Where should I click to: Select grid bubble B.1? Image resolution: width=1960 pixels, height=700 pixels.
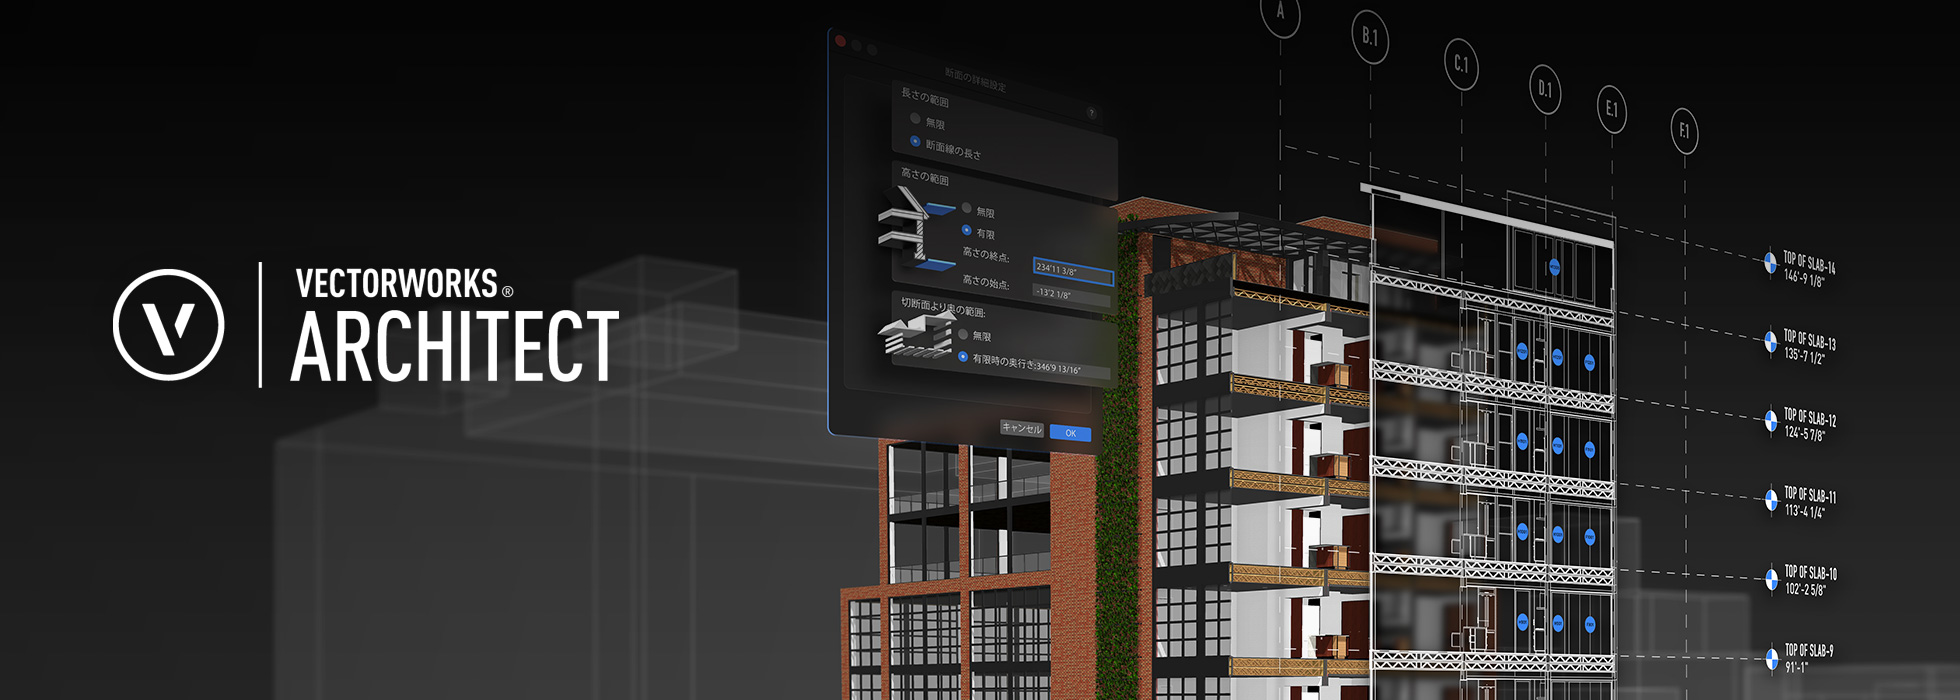1370,38
